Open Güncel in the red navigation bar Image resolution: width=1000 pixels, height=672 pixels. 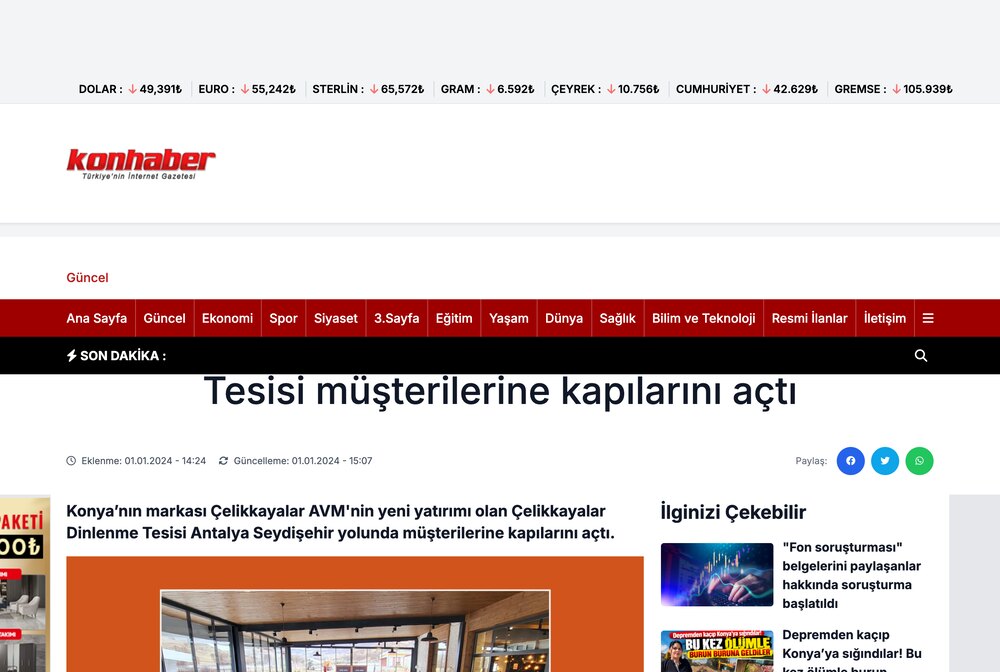point(165,318)
